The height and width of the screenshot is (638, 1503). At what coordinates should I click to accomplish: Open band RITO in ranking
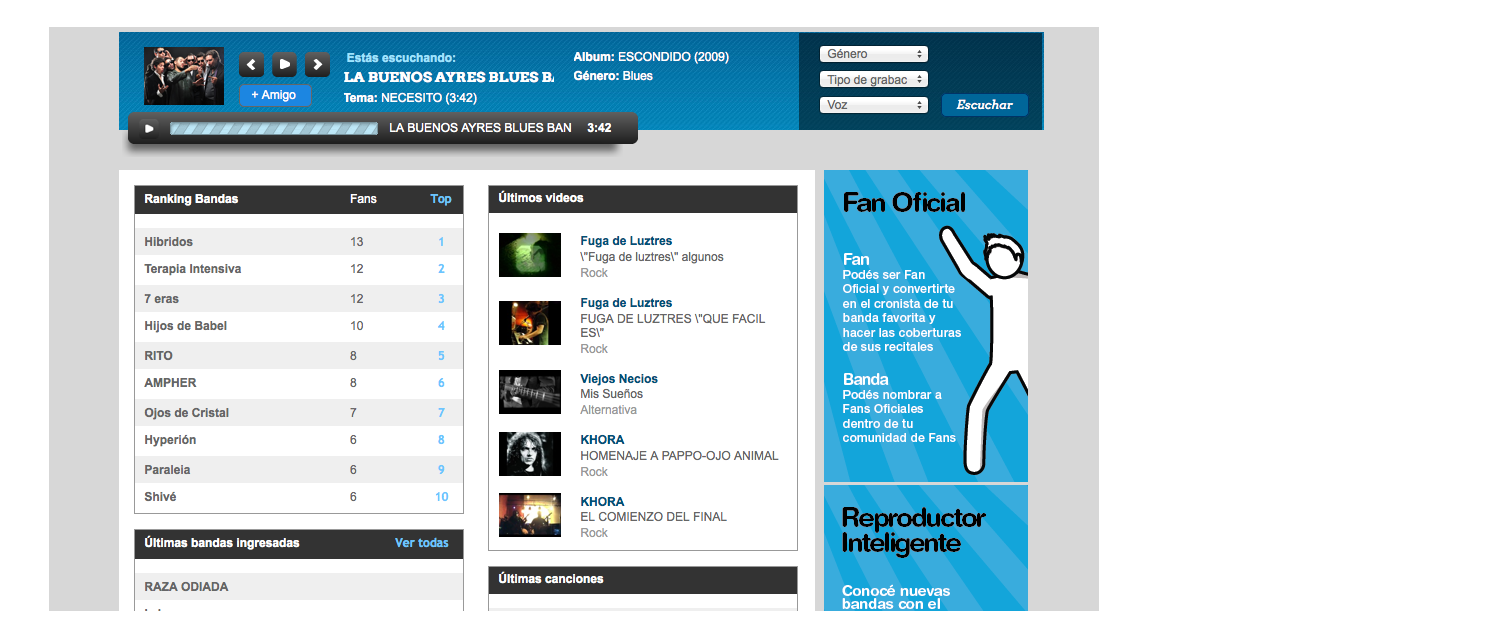point(158,356)
